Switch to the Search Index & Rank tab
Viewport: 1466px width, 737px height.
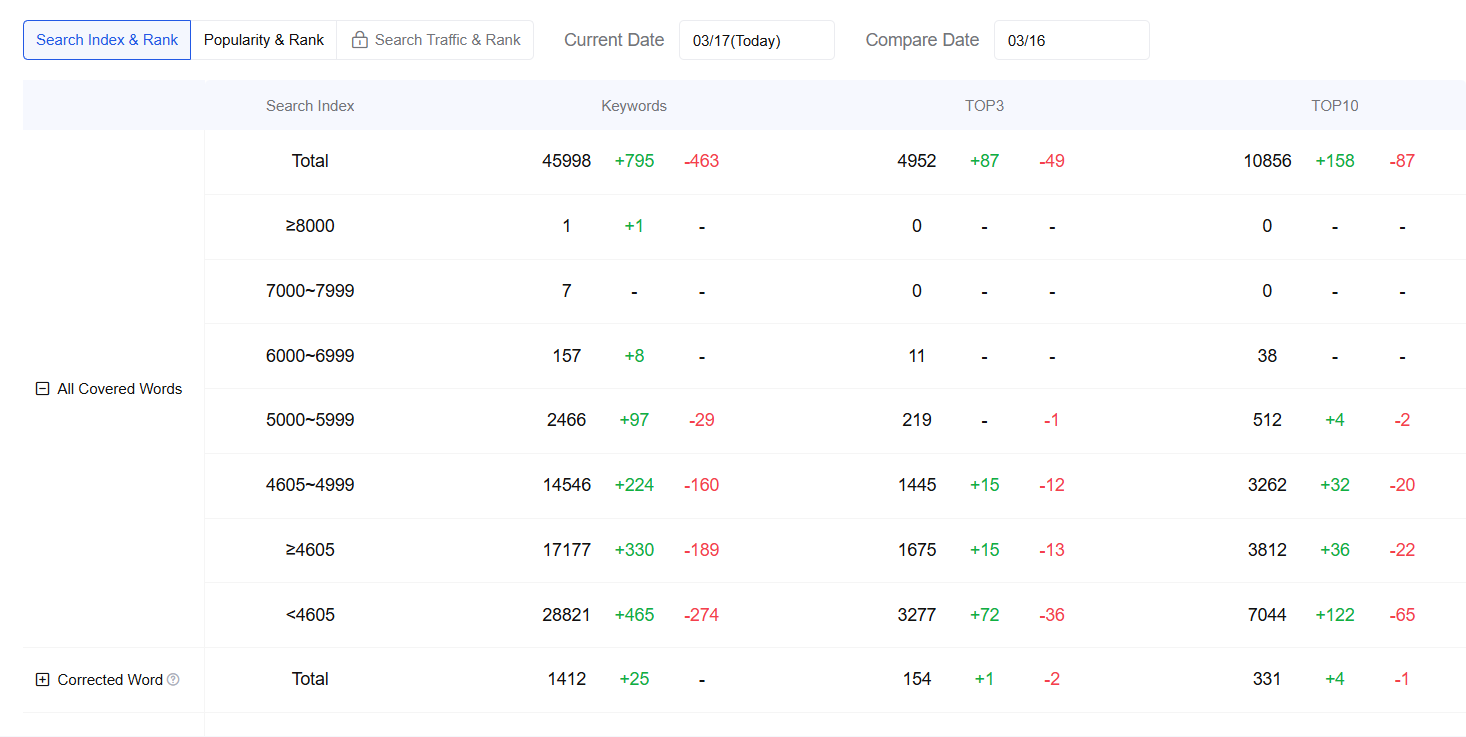pos(107,40)
